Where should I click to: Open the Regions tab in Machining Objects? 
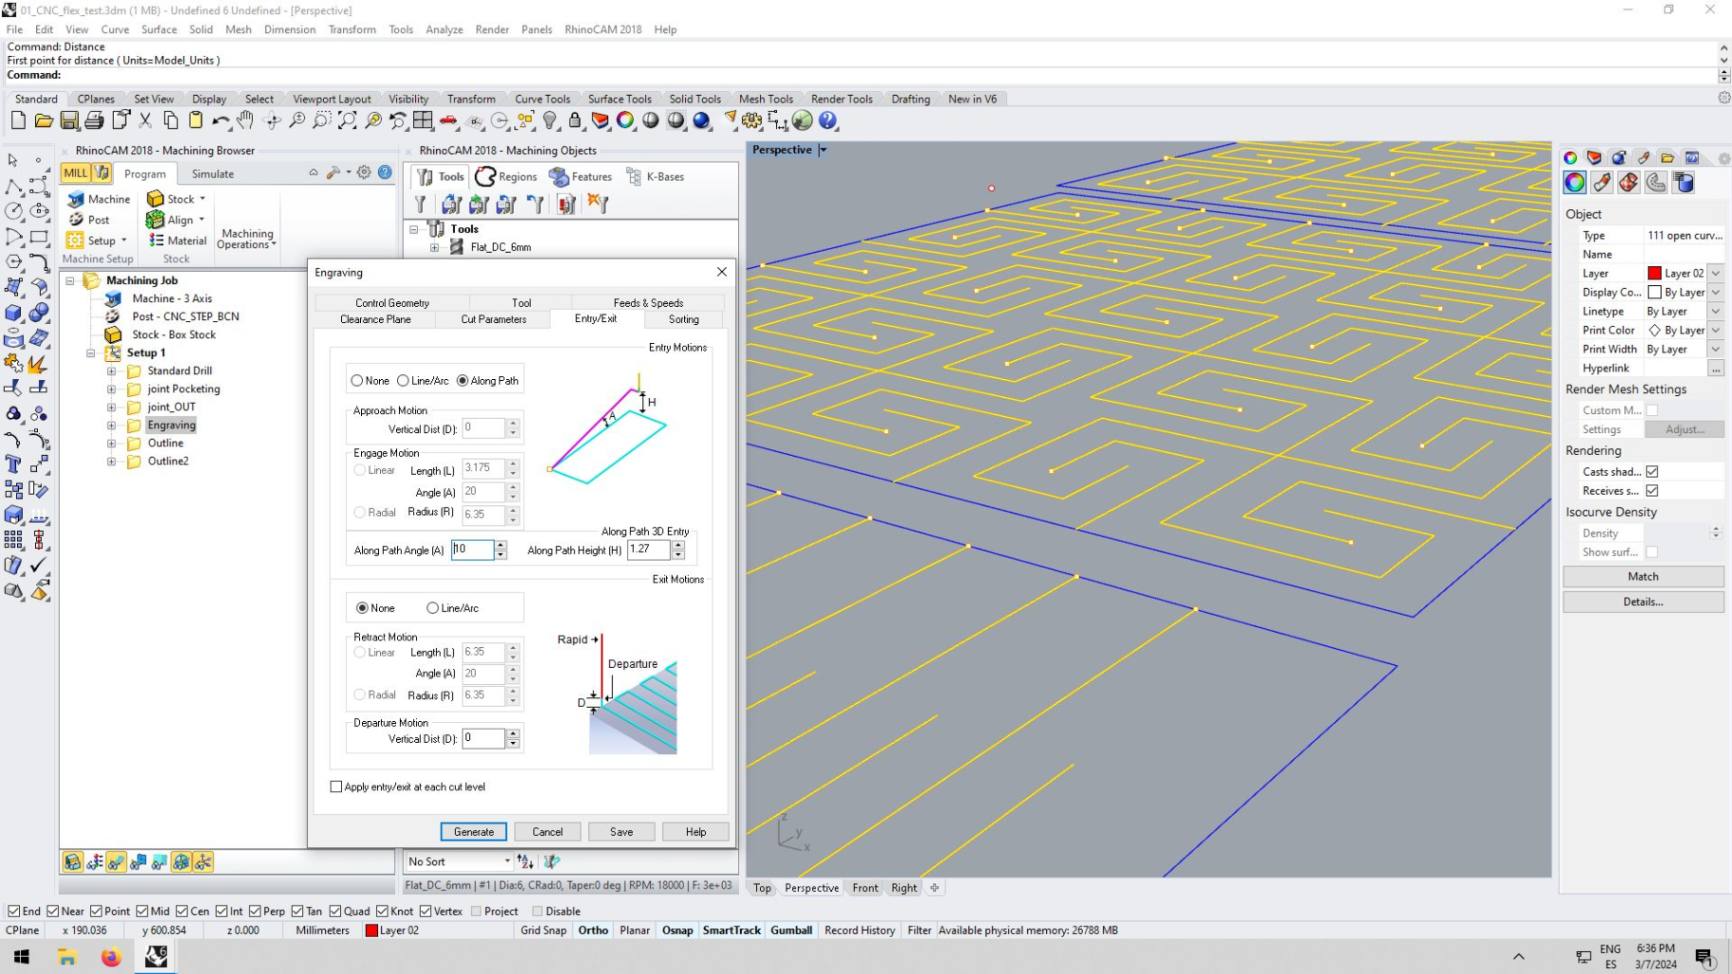pos(506,177)
